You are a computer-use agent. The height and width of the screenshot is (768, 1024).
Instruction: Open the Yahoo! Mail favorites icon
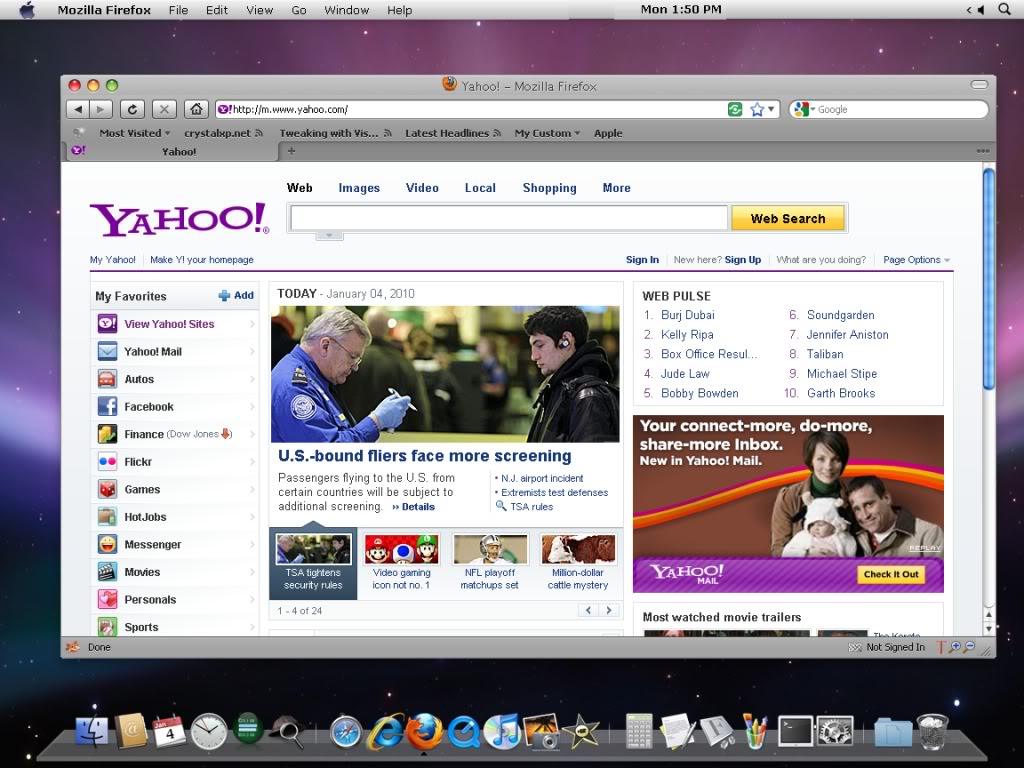[107, 352]
